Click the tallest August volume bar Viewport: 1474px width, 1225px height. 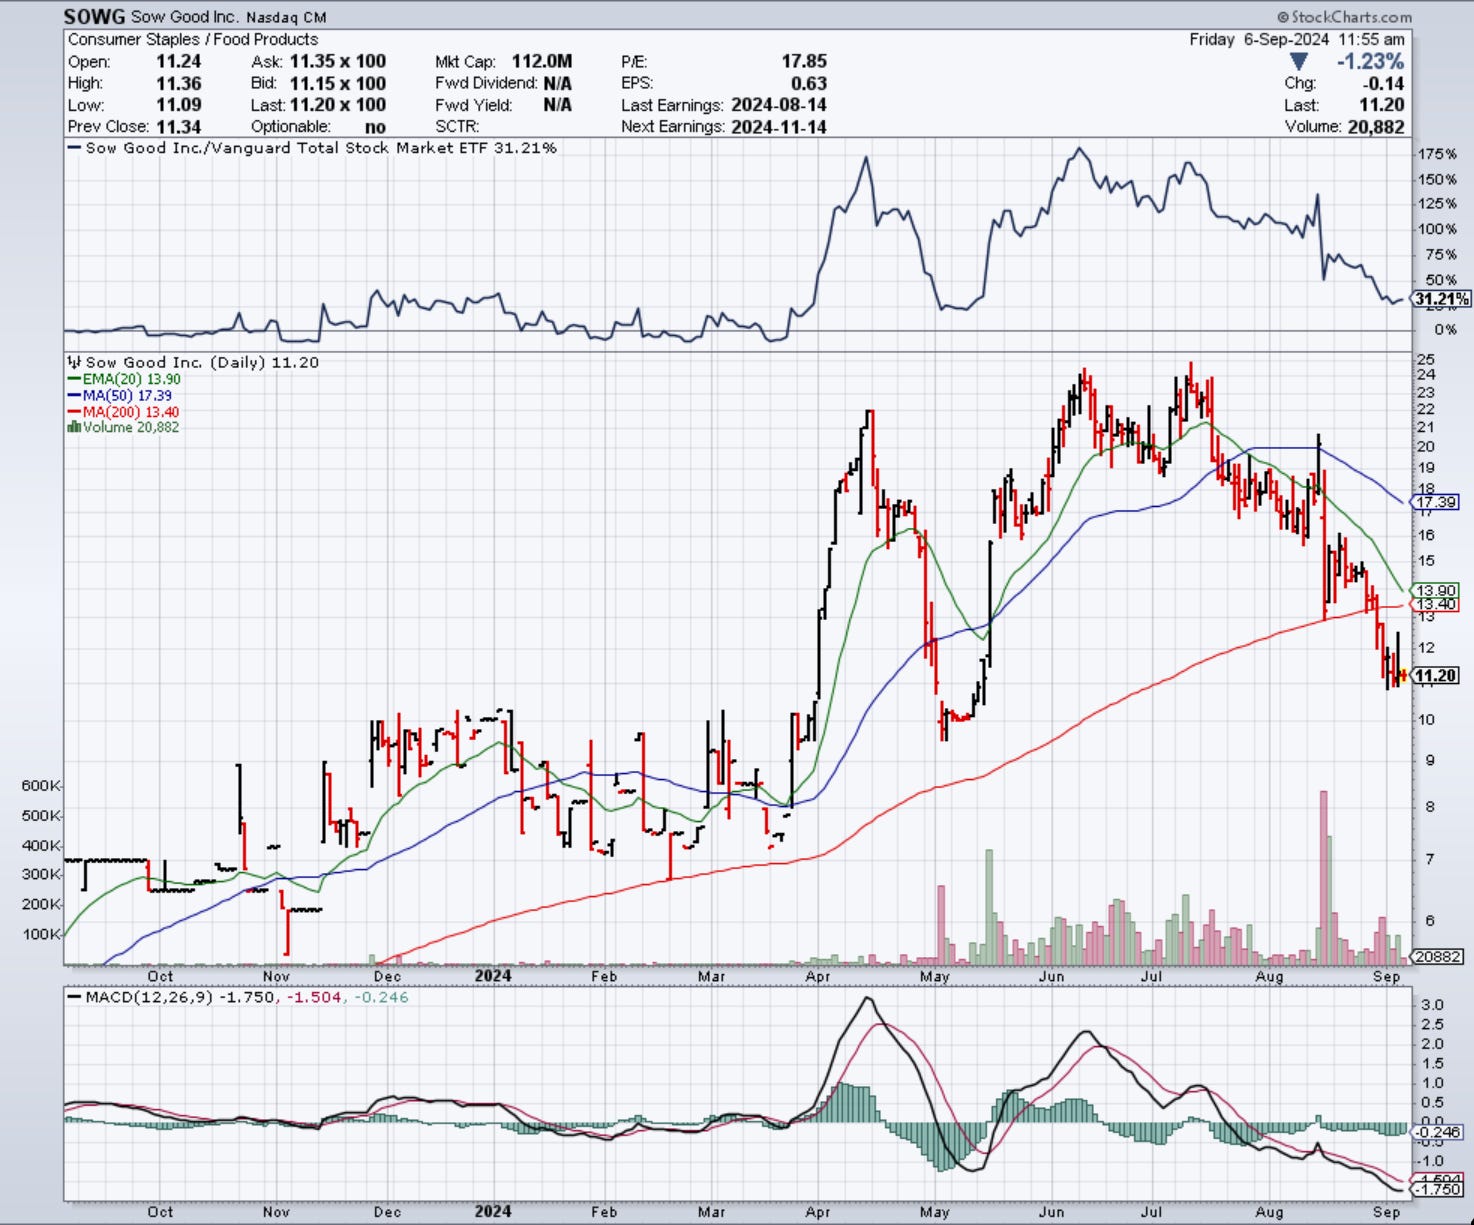[x=1324, y=878]
